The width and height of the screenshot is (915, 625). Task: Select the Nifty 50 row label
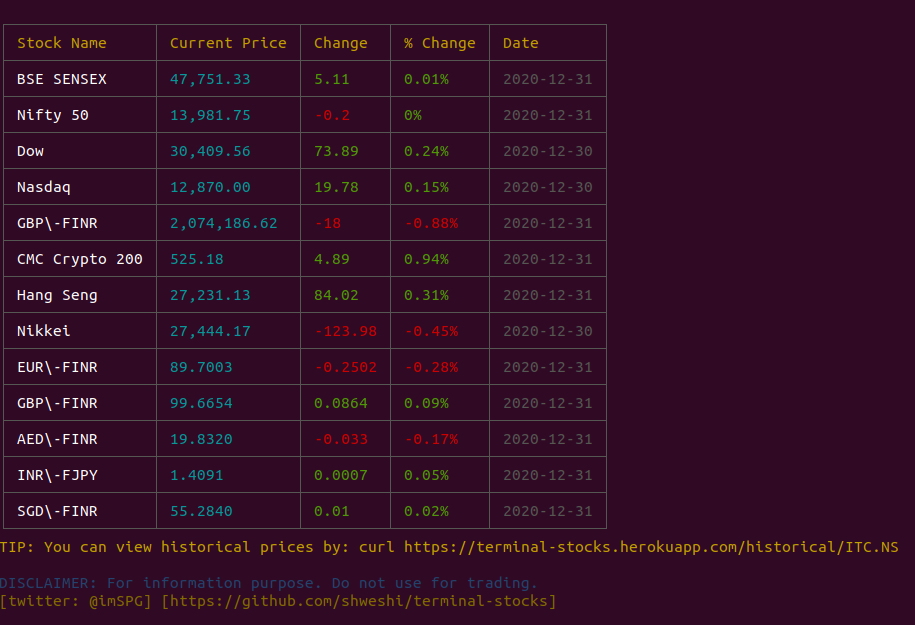point(50,115)
